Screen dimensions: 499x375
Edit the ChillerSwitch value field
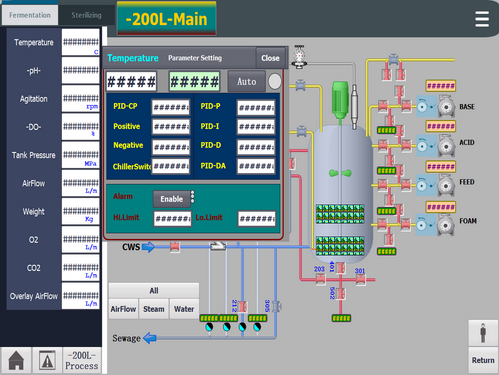coord(171,166)
